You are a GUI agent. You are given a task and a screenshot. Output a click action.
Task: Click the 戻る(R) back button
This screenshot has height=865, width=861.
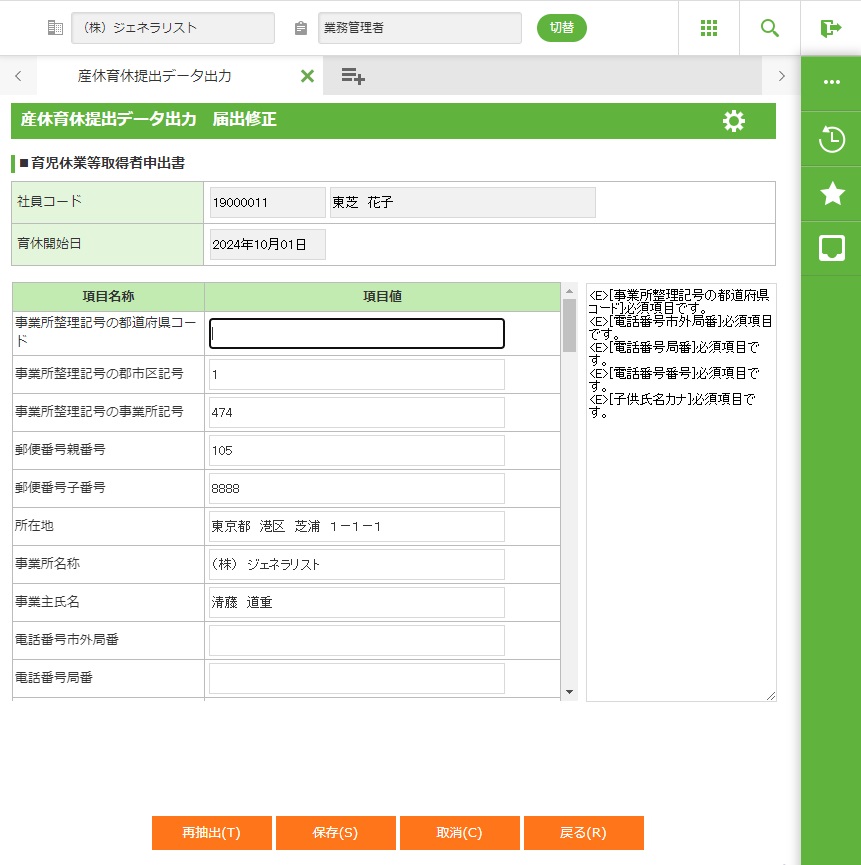click(x=583, y=833)
